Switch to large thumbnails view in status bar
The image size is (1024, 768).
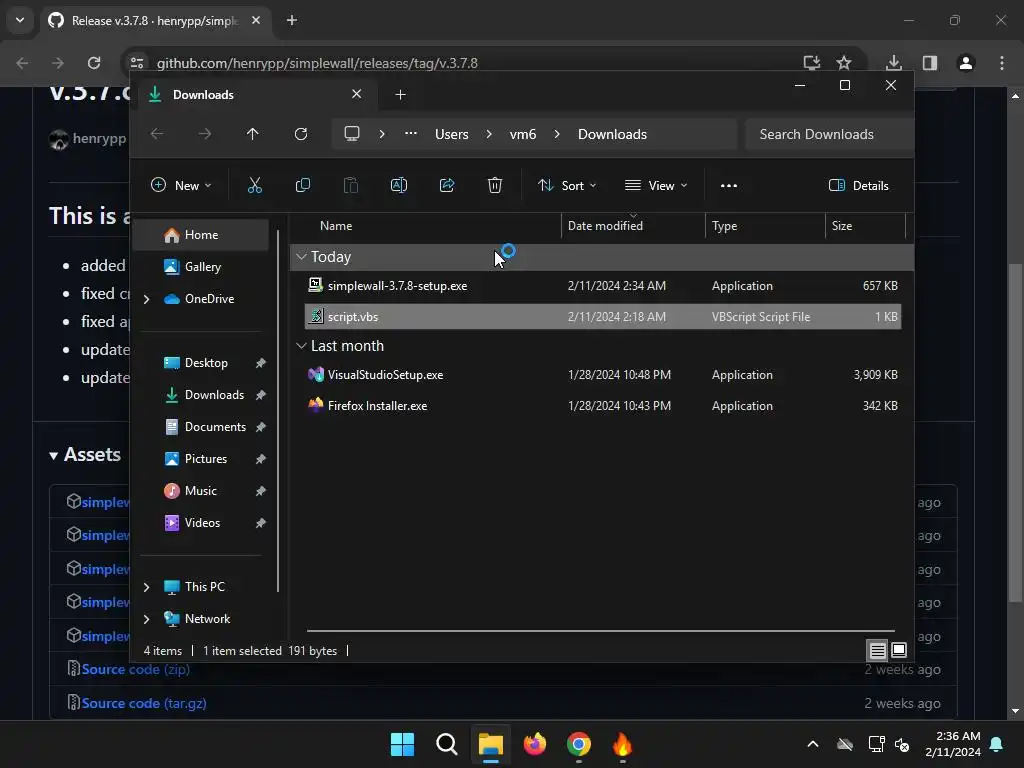(899, 650)
